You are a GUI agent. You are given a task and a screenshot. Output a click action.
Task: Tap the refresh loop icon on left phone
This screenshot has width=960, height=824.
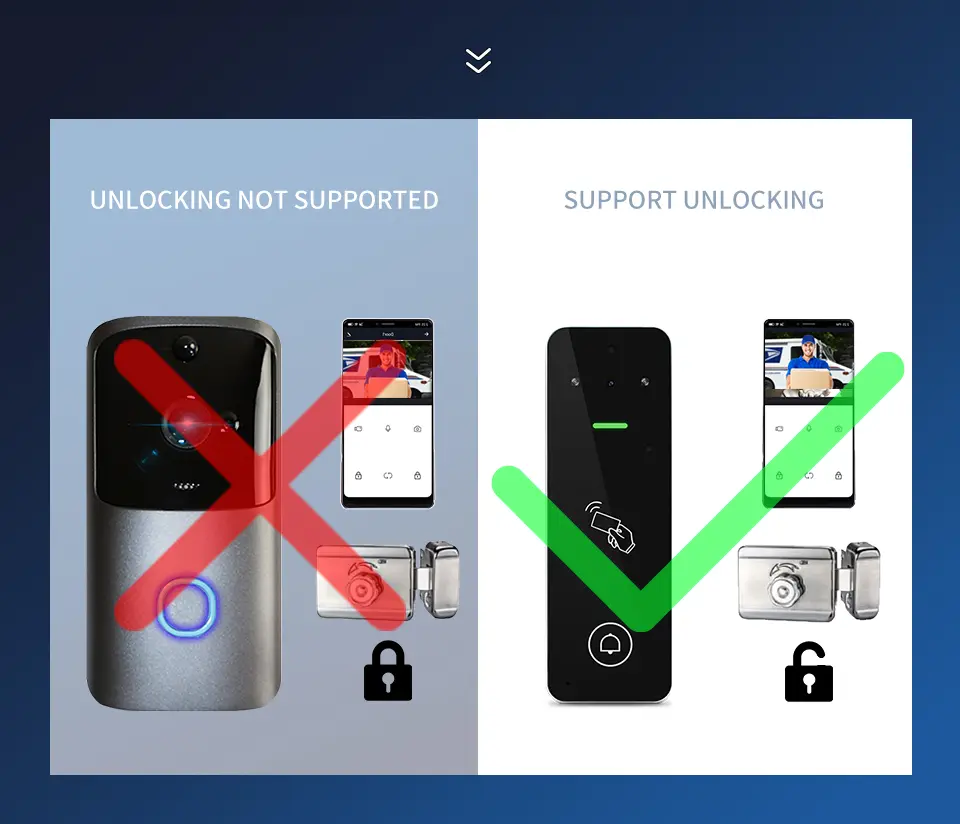click(x=388, y=476)
